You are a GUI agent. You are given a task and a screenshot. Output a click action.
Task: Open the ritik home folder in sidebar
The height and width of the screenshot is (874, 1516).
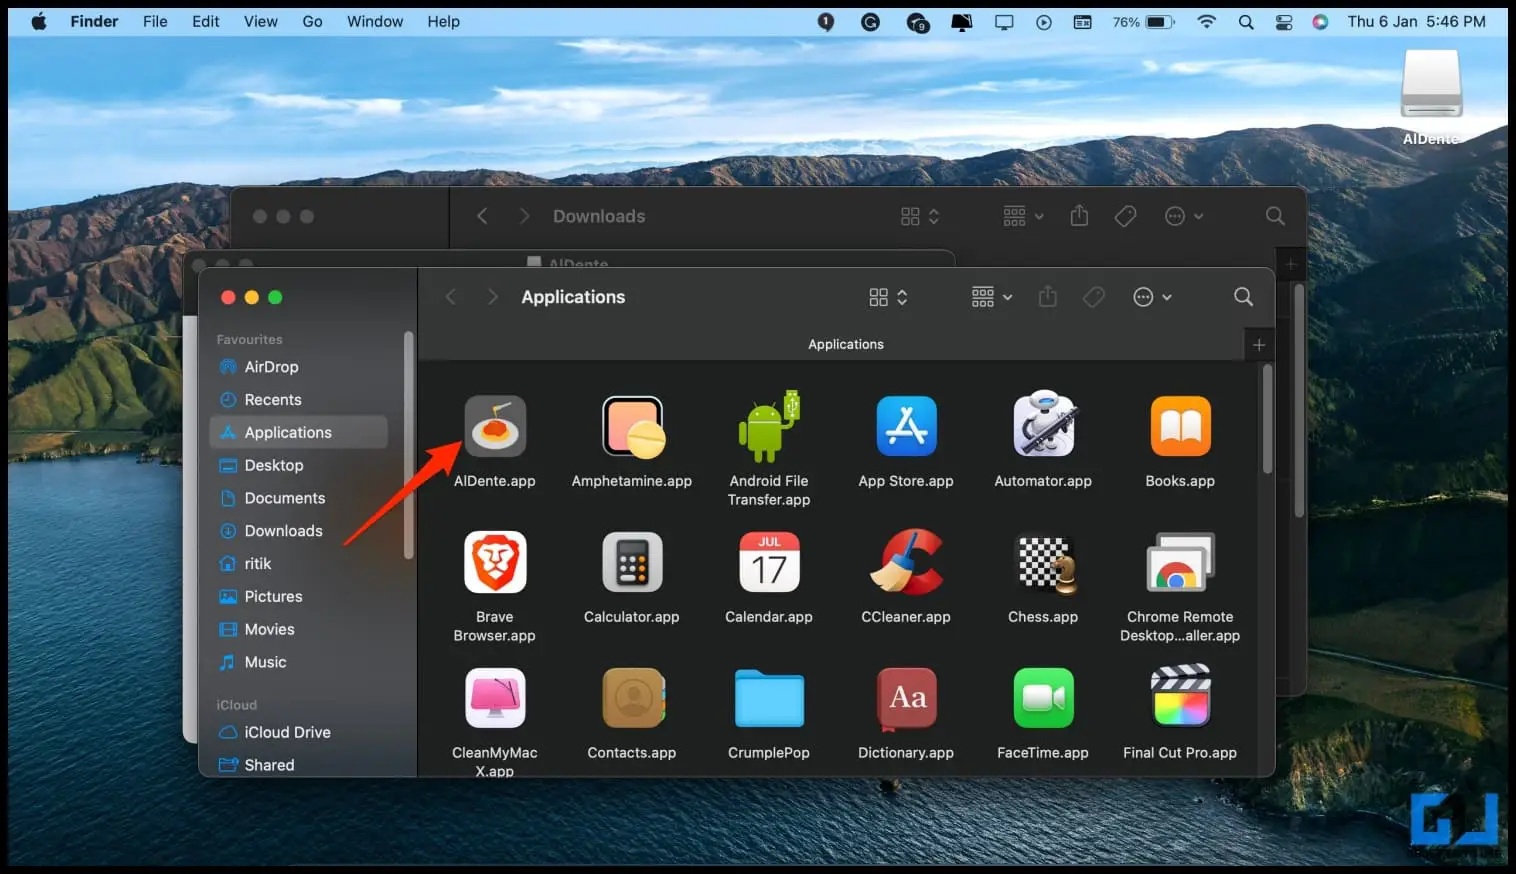click(298, 564)
